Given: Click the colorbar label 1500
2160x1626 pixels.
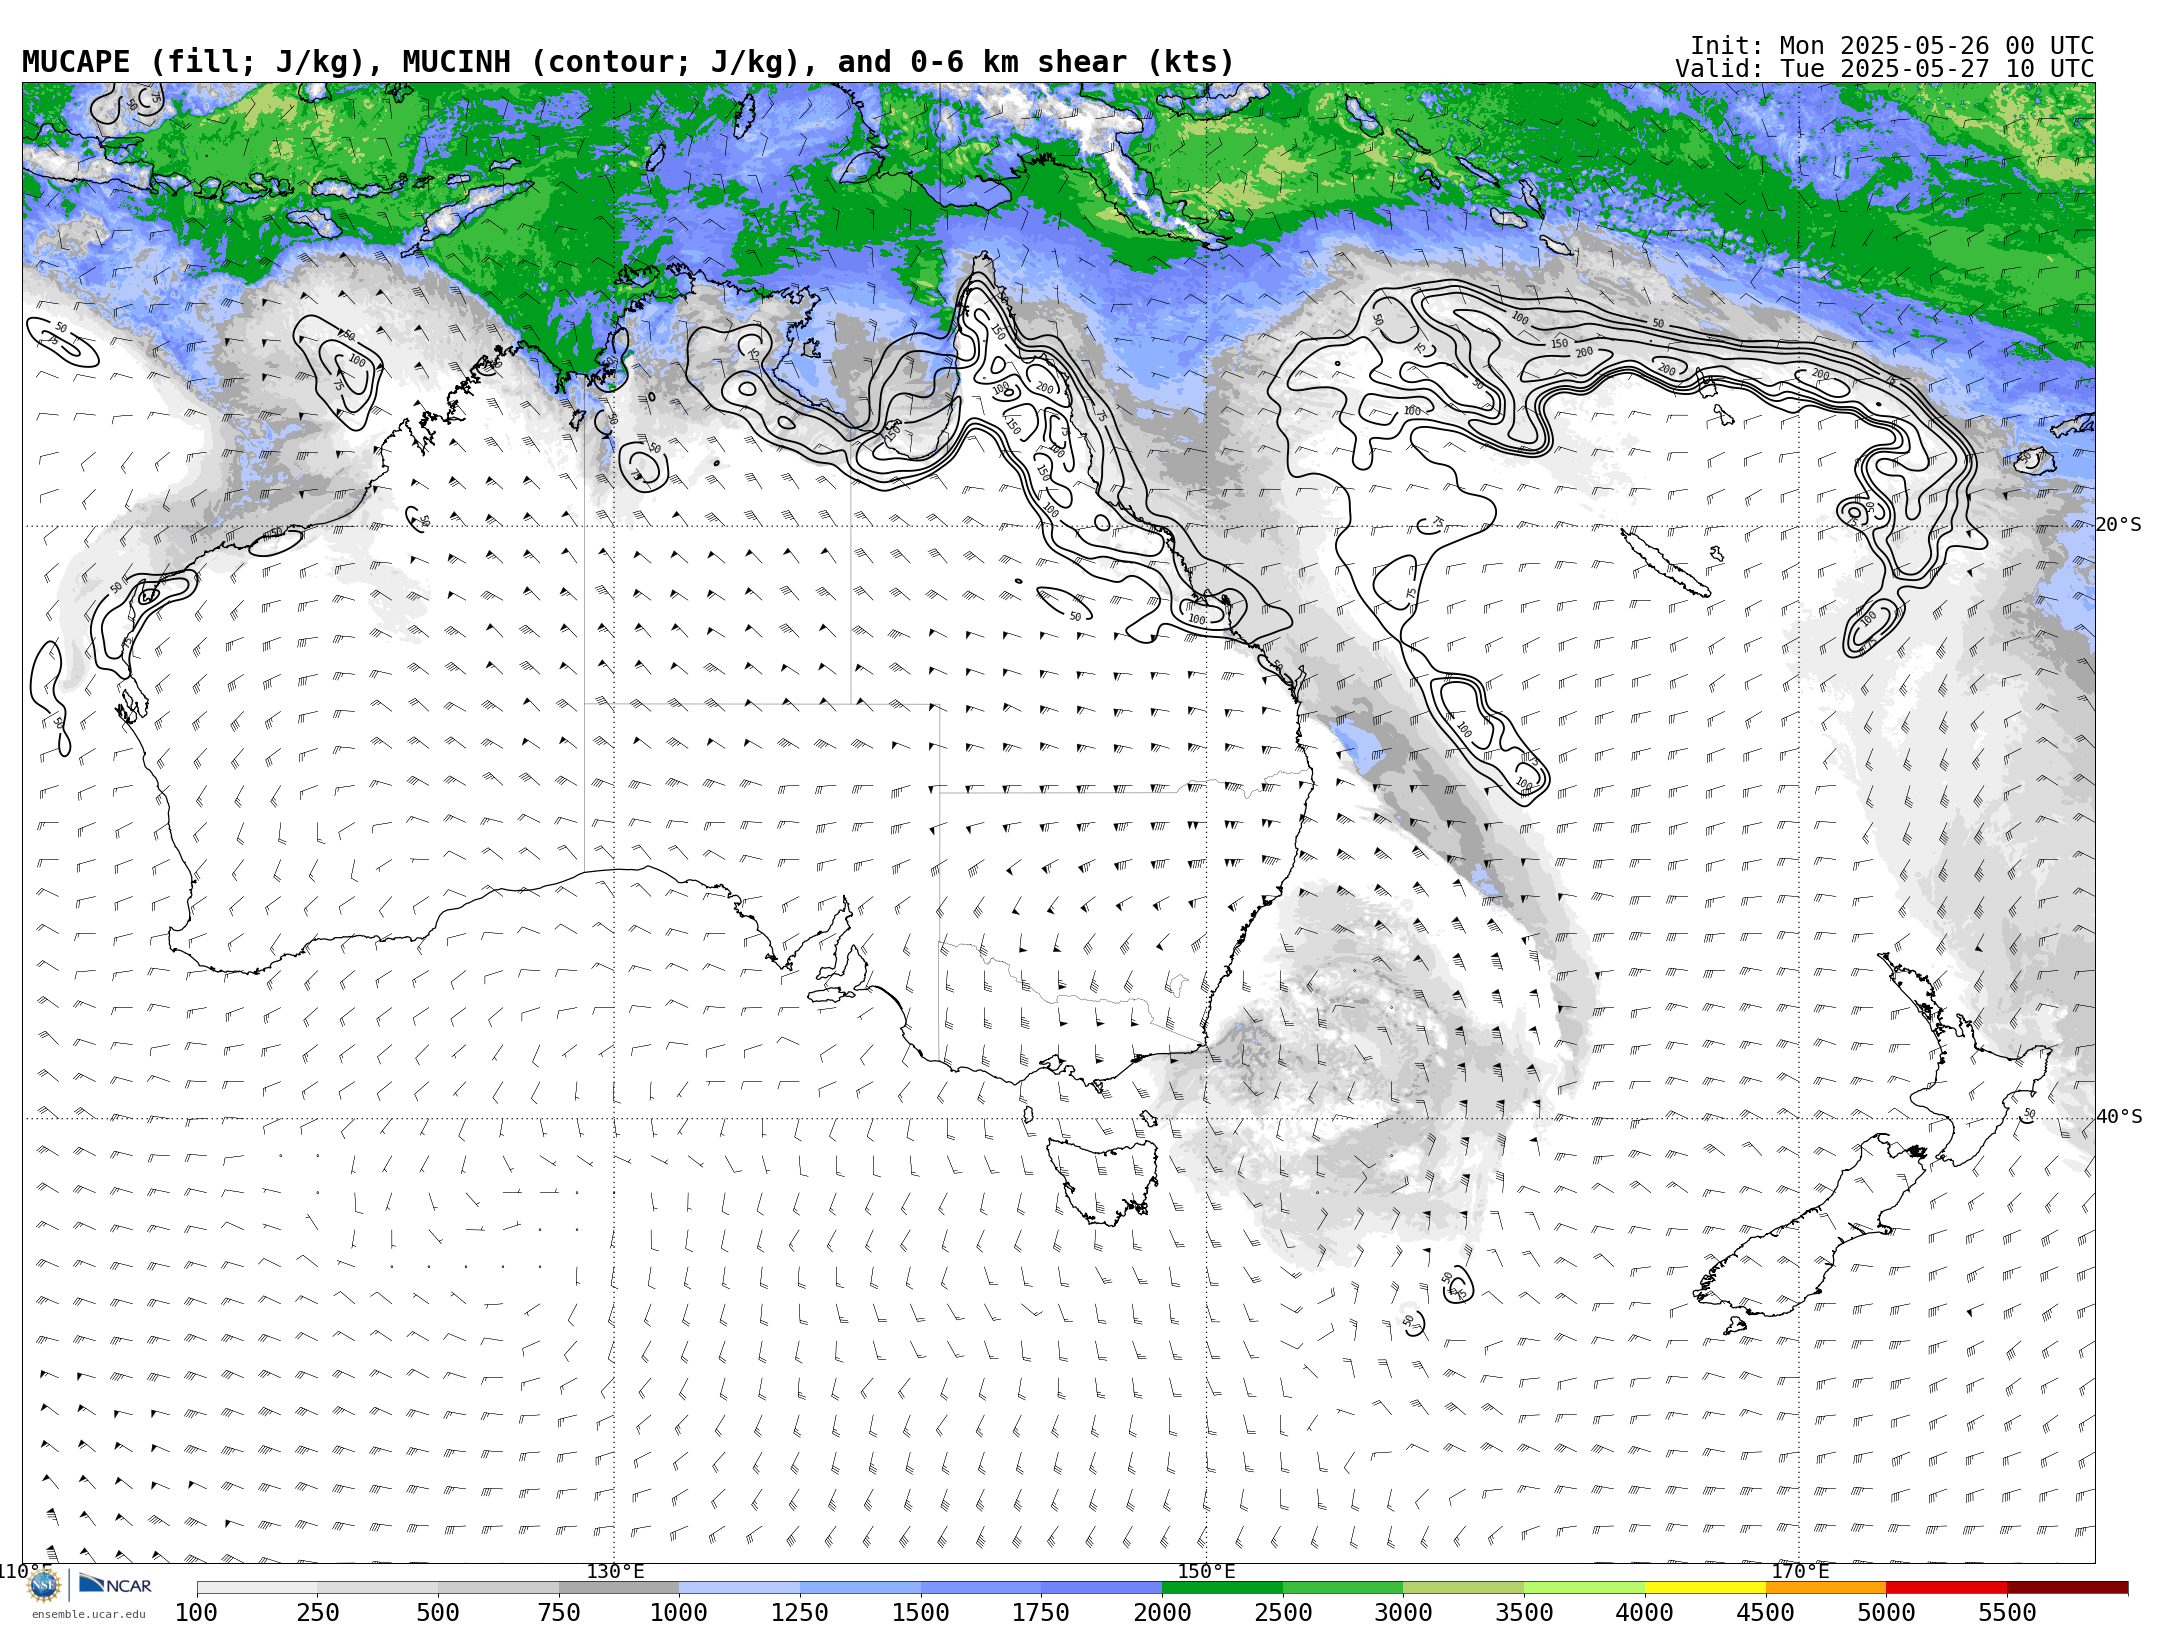Looking at the screenshot, I should 921,1613.
